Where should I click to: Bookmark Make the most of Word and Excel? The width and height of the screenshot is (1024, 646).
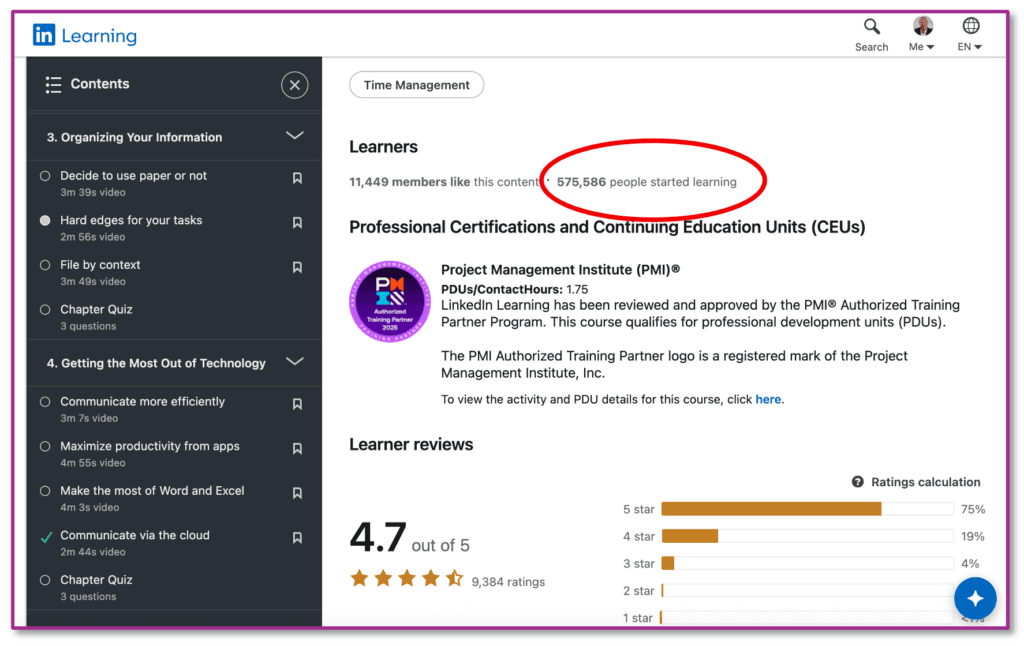(x=297, y=493)
